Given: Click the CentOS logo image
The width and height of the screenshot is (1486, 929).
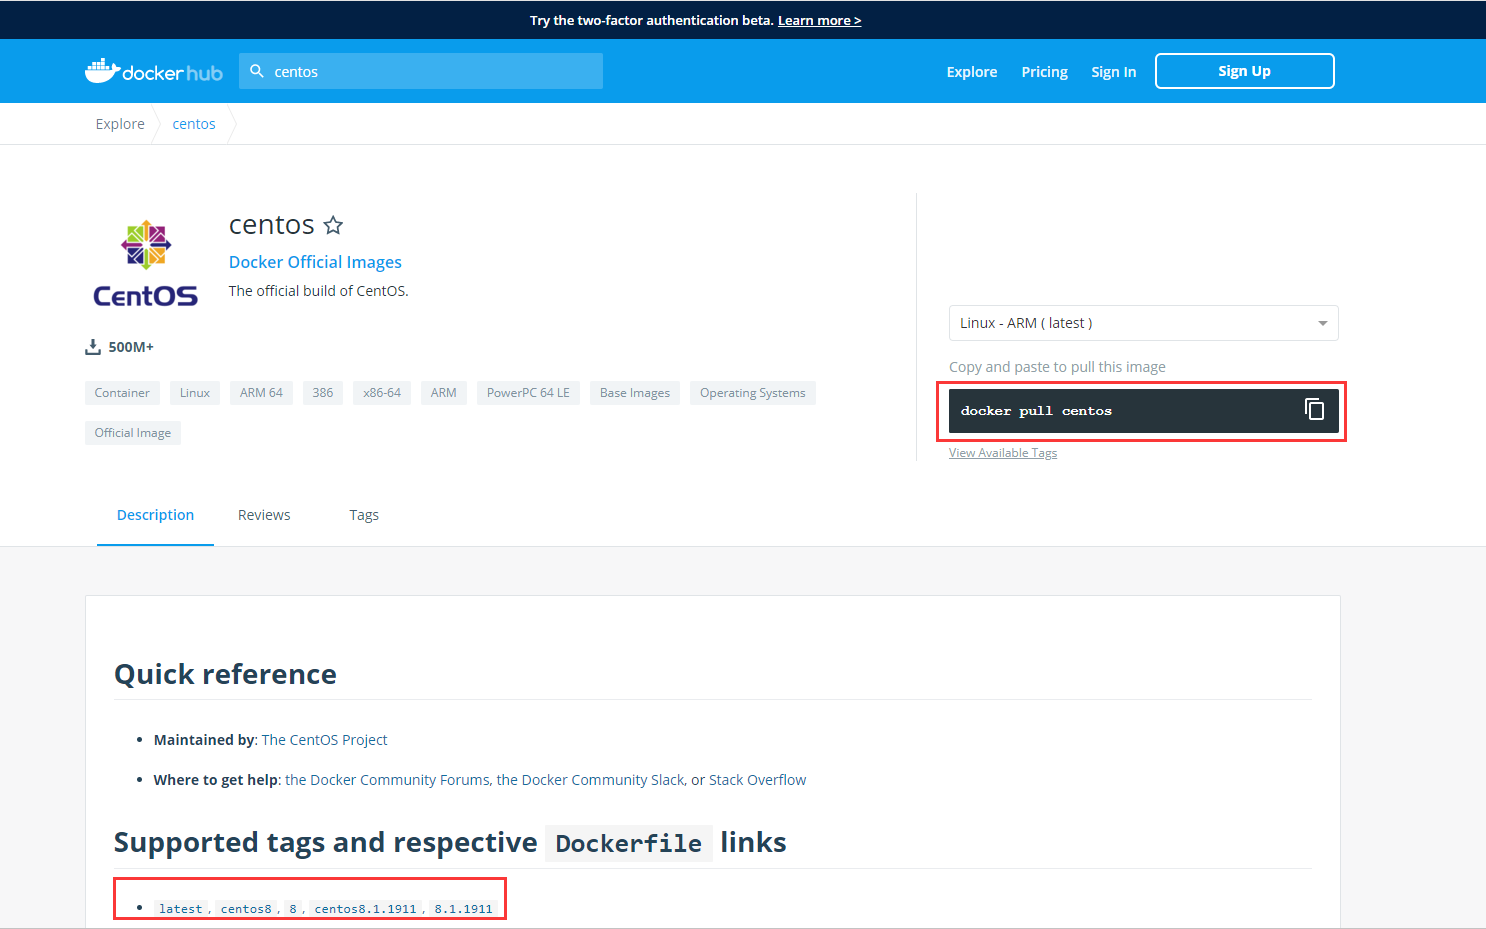Looking at the screenshot, I should point(145,260).
